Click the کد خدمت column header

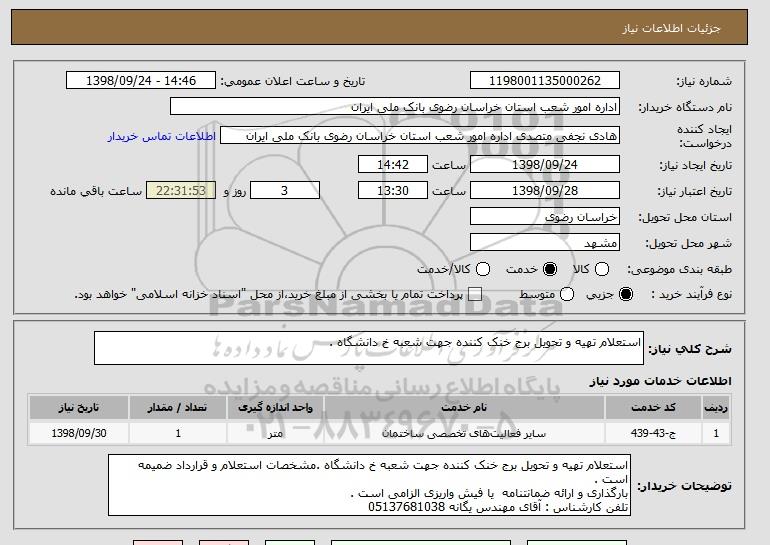[653, 408]
